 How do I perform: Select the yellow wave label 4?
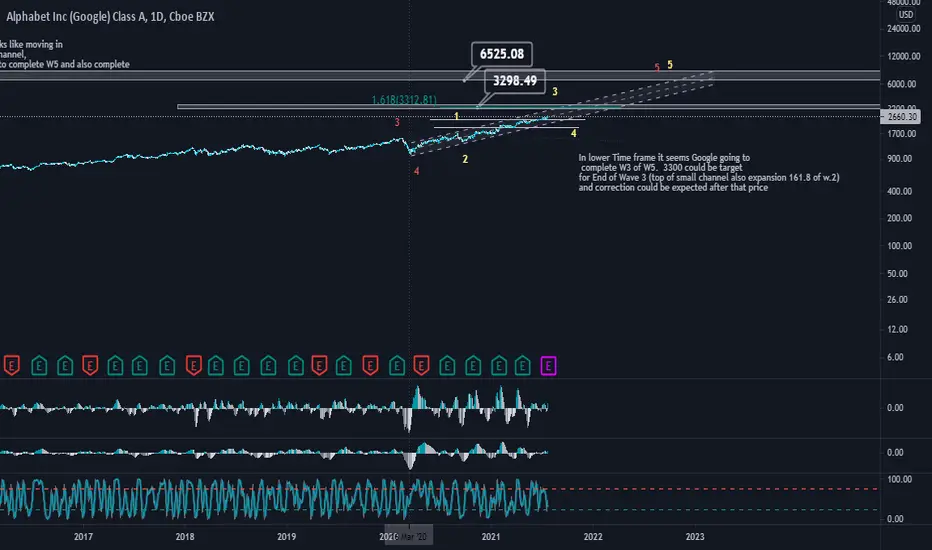click(x=574, y=134)
